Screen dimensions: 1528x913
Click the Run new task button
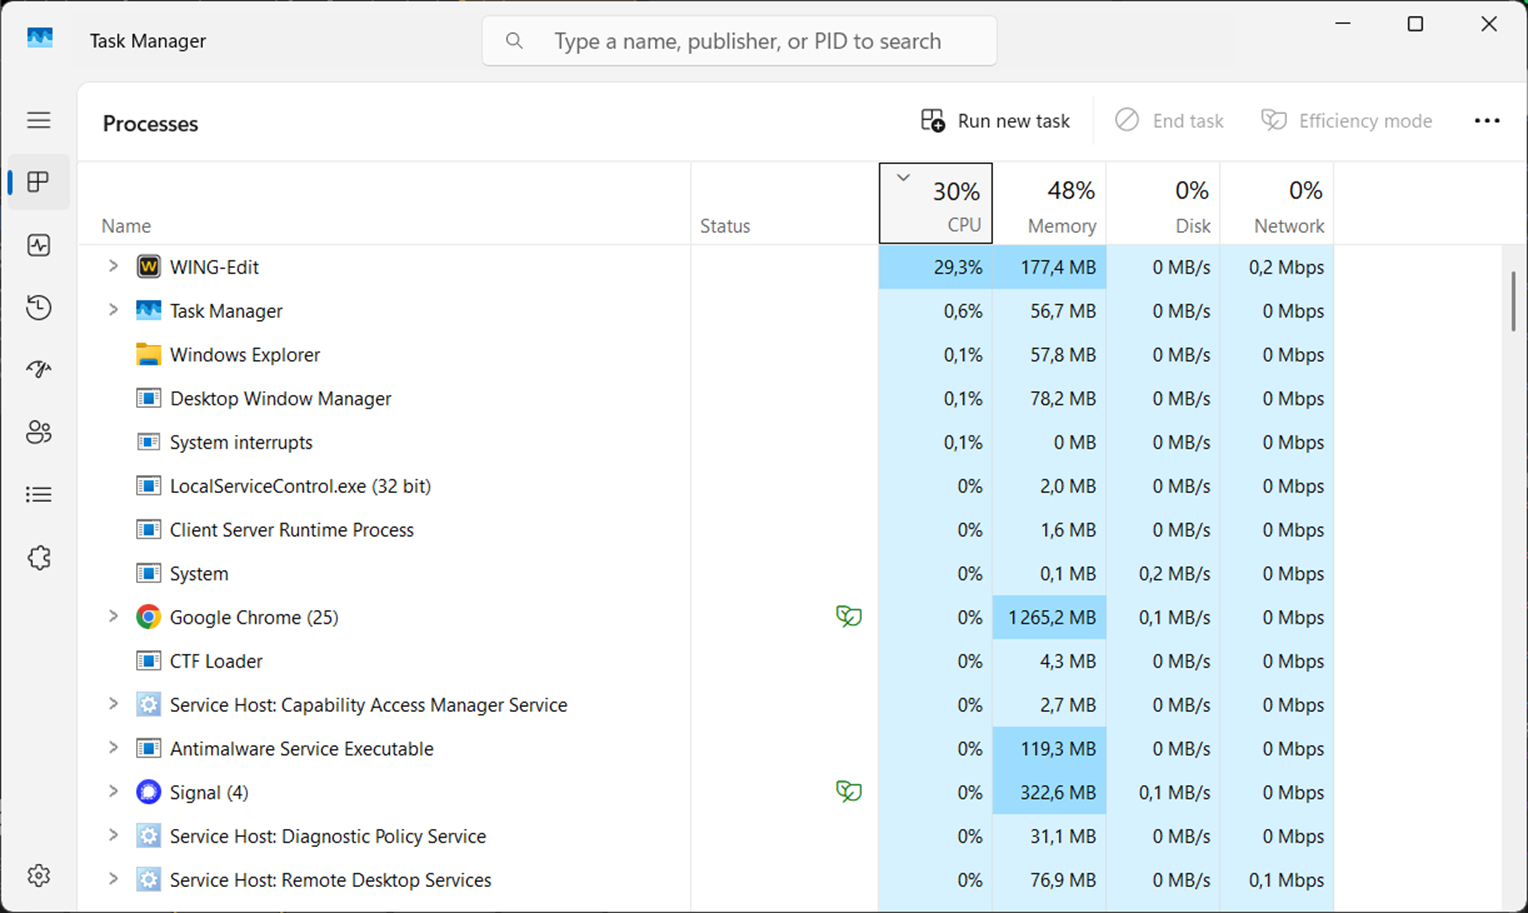[x=995, y=121]
